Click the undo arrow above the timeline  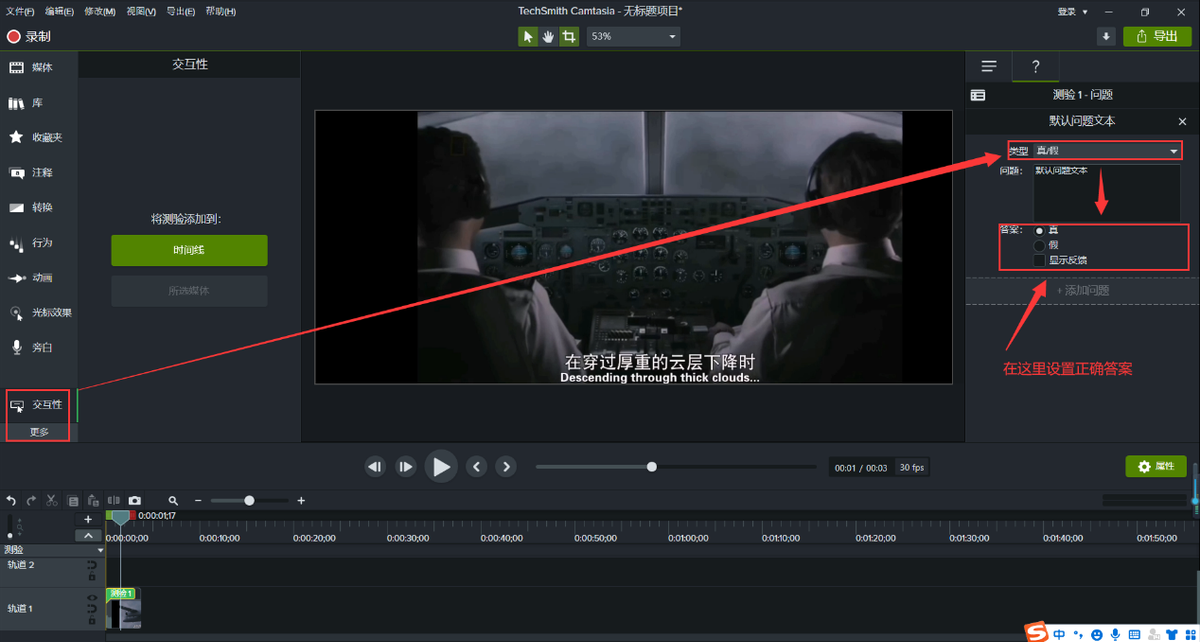point(12,500)
